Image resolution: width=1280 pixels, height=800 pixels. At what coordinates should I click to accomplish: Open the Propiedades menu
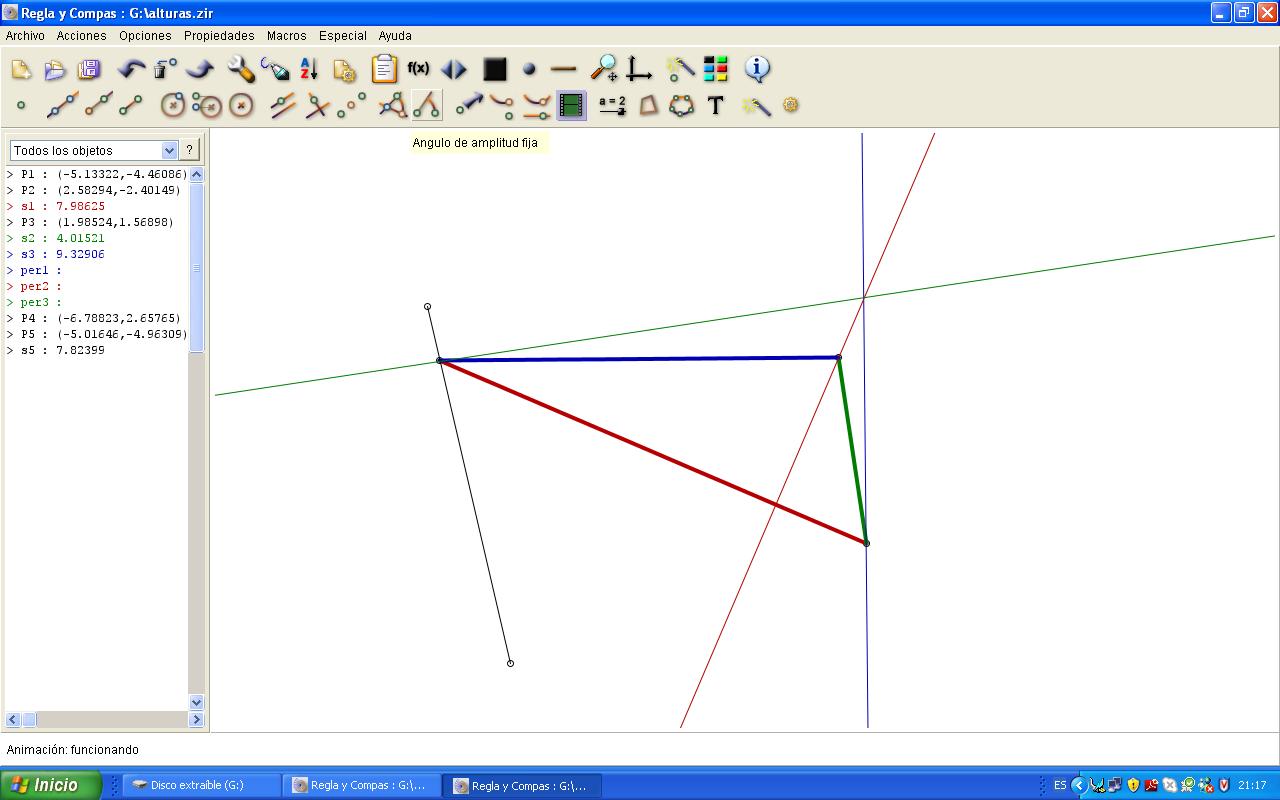point(219,35)
